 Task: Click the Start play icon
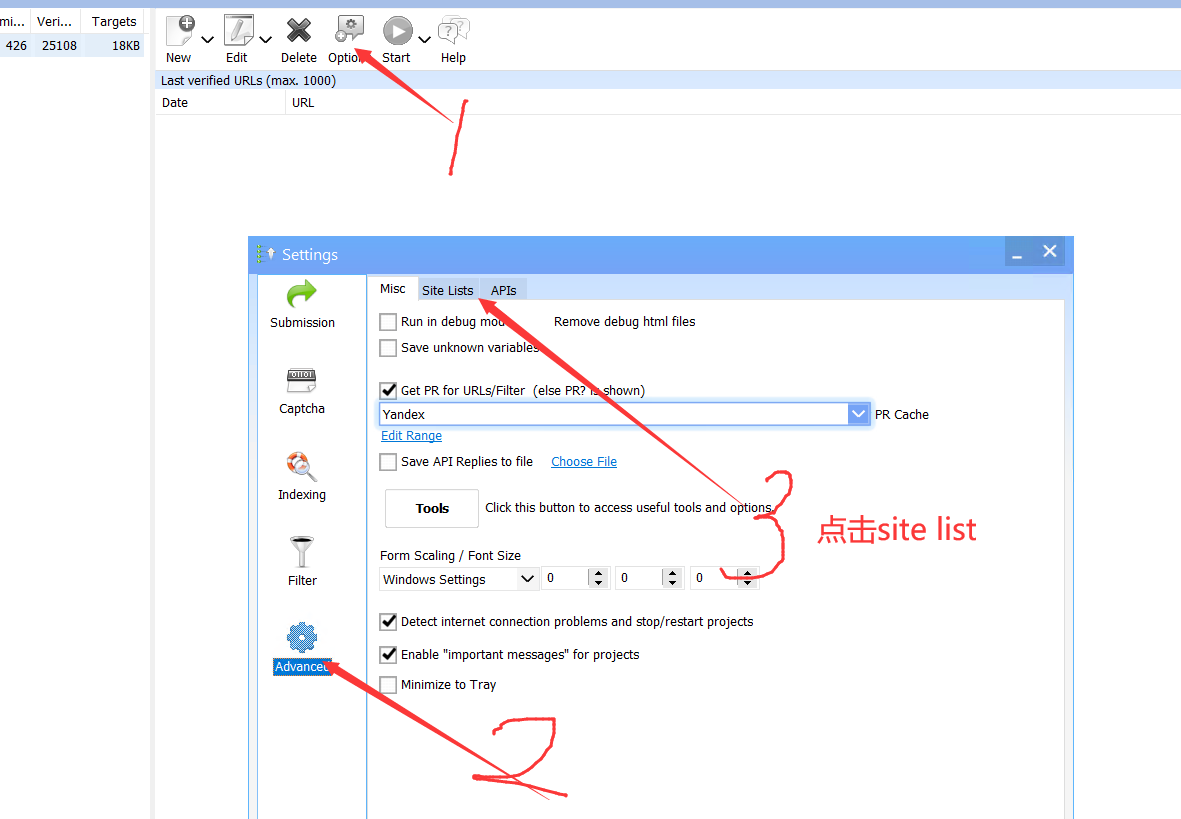[397, 32]
